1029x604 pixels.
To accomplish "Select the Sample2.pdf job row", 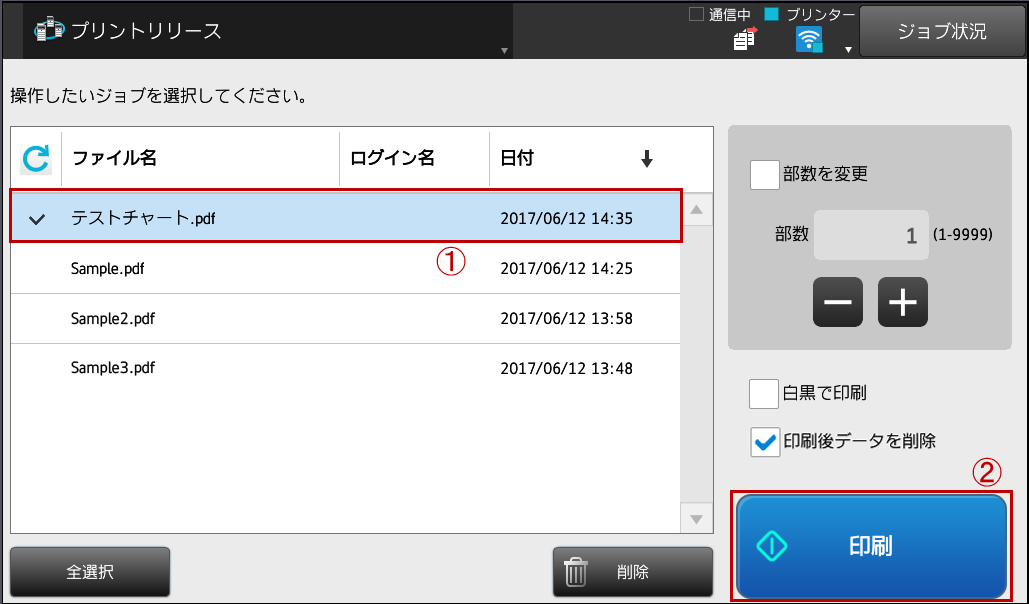I will pos(345,318).
